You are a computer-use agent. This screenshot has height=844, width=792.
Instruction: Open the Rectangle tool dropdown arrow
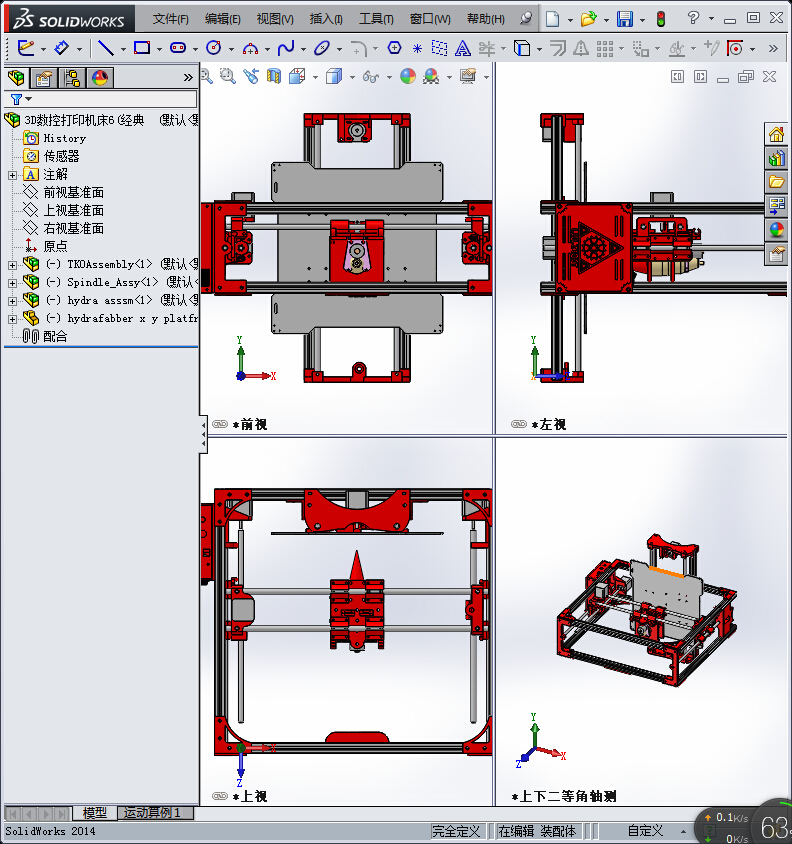click(159, 50)
